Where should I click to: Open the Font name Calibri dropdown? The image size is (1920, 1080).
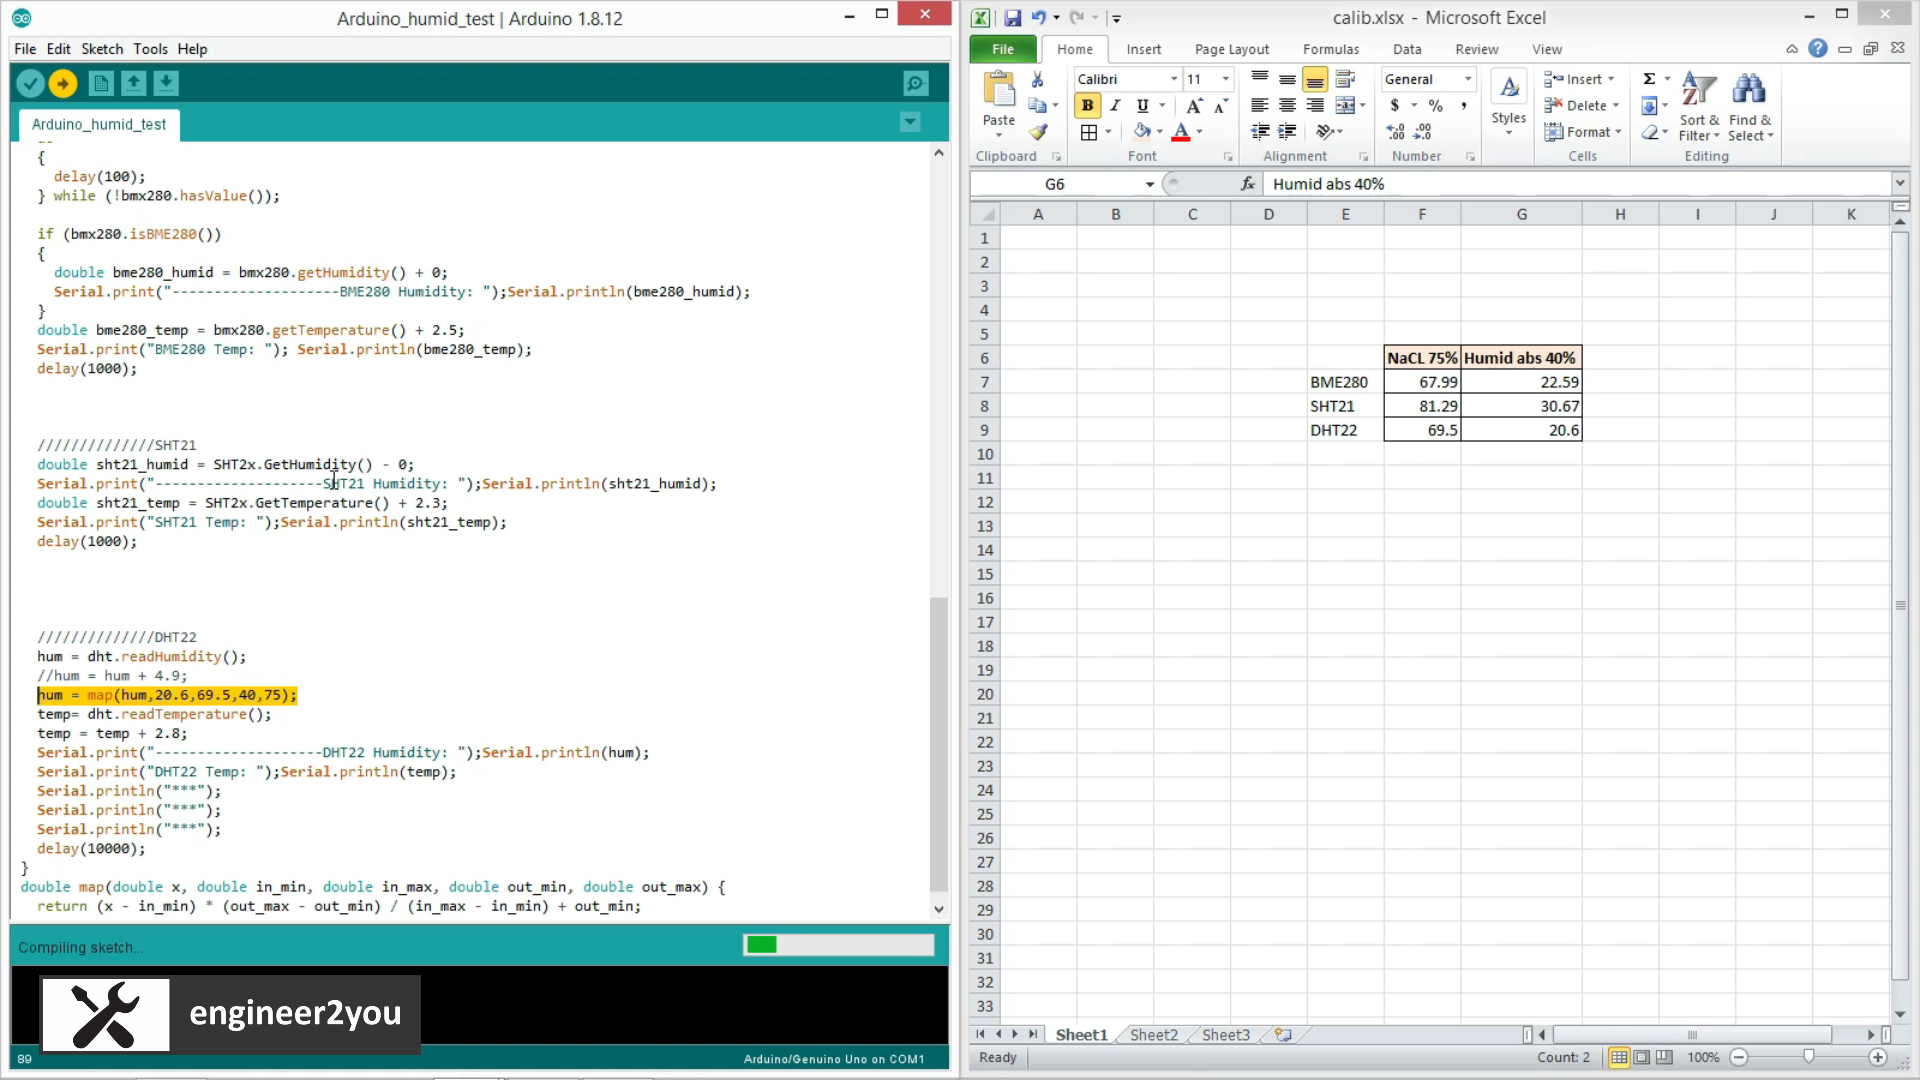pos(1174,79)
